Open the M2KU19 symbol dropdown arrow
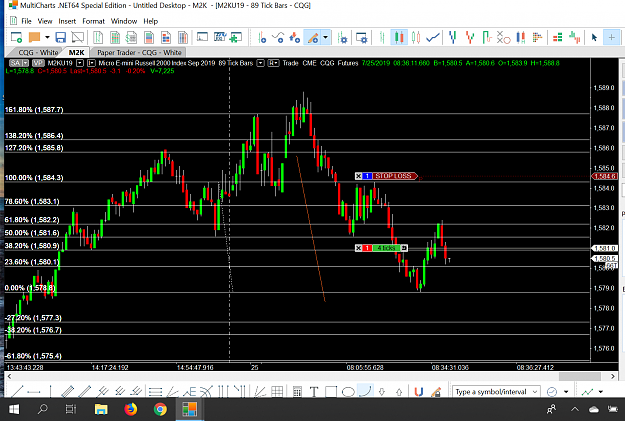This screenshot has width=625, height=421. point(80,63)
